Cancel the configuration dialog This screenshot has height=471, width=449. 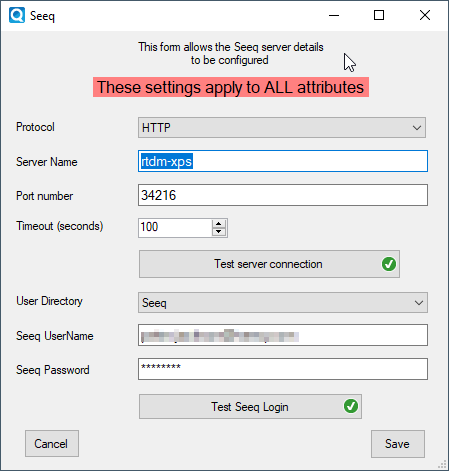pos(52,443)
